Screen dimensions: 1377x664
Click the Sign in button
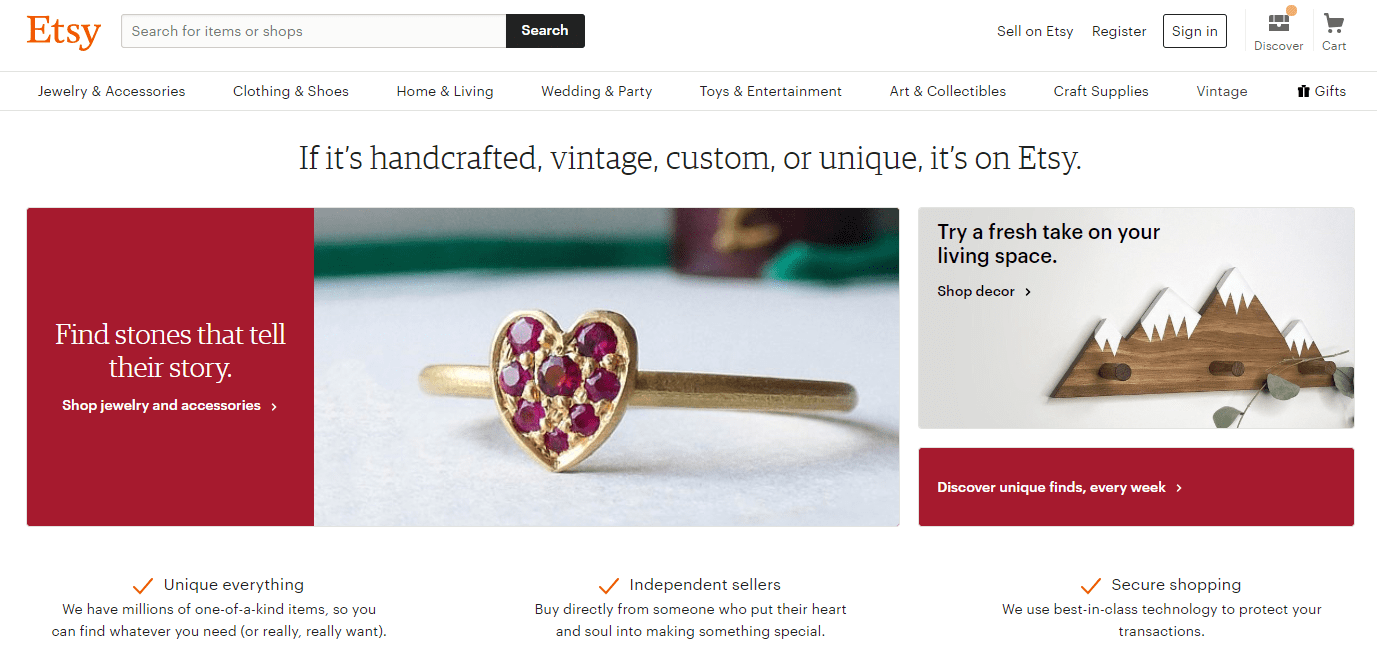[1195, 31]
